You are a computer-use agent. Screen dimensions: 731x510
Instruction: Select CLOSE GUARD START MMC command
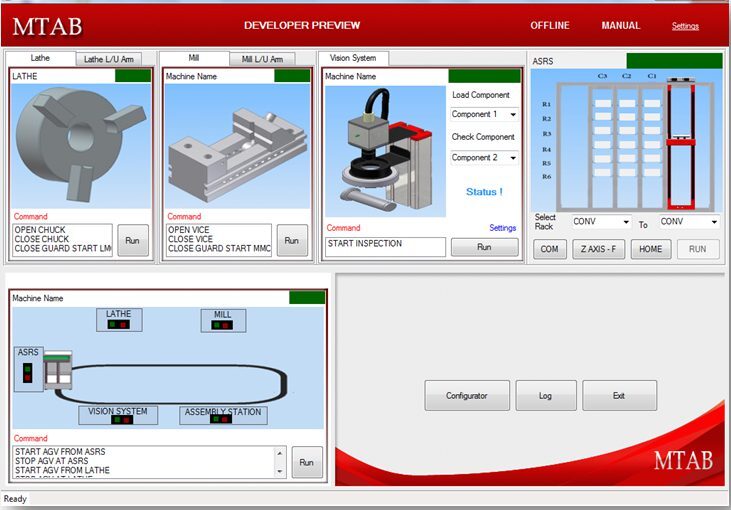pyautogui.click(x=219, y=248)
